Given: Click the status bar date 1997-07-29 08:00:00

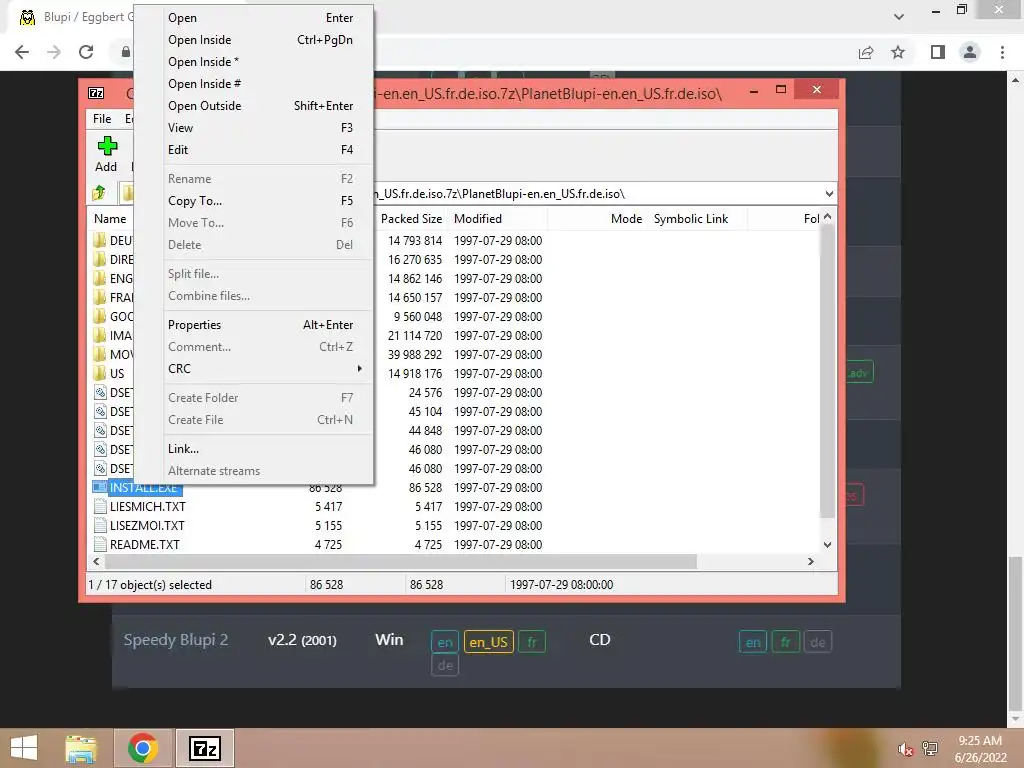Looking at the screenshot, I should coord(562,584).
